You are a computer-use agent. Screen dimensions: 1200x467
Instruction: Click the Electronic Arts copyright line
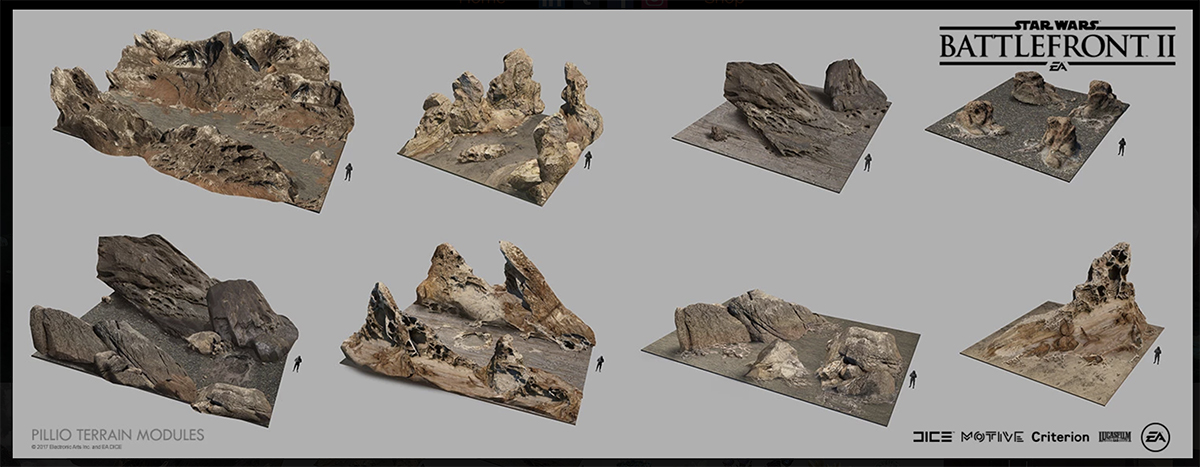pos(75,449)
